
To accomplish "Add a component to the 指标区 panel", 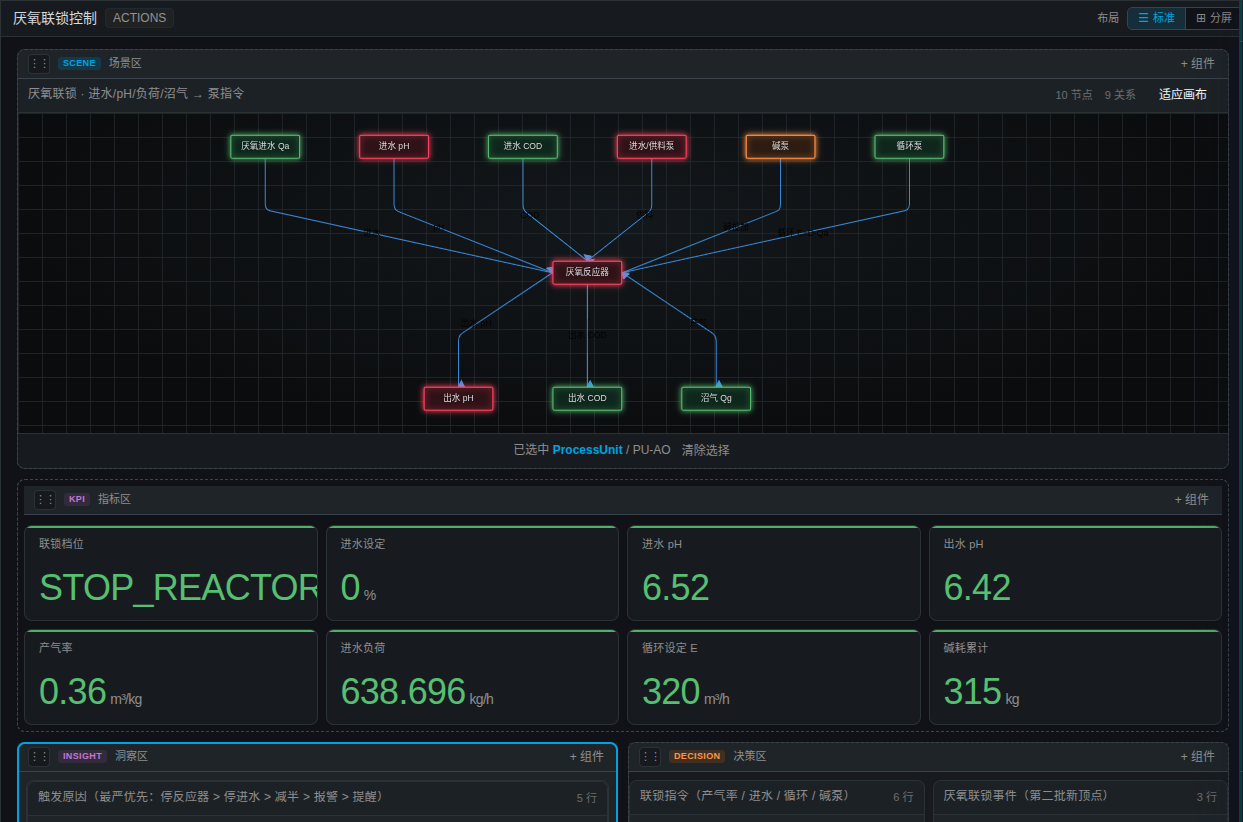I will pyautogui.click(x=1191, y=499).
